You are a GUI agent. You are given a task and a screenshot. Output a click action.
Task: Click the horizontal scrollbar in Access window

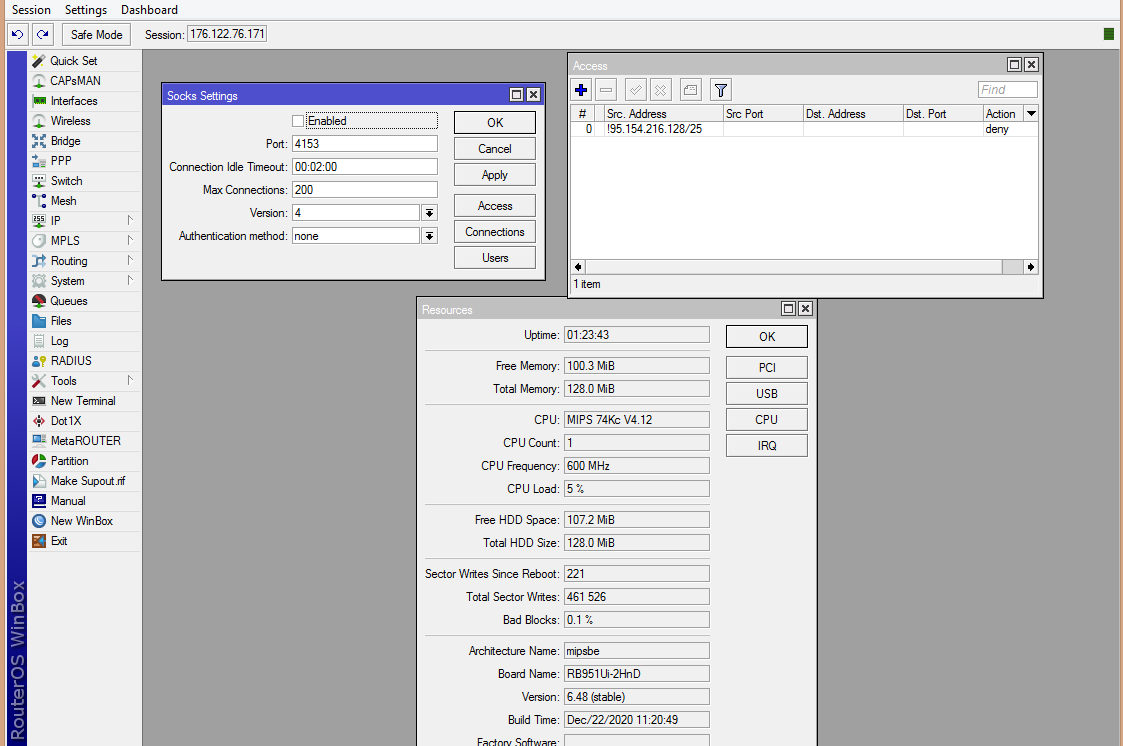click(x=793, y=267)
